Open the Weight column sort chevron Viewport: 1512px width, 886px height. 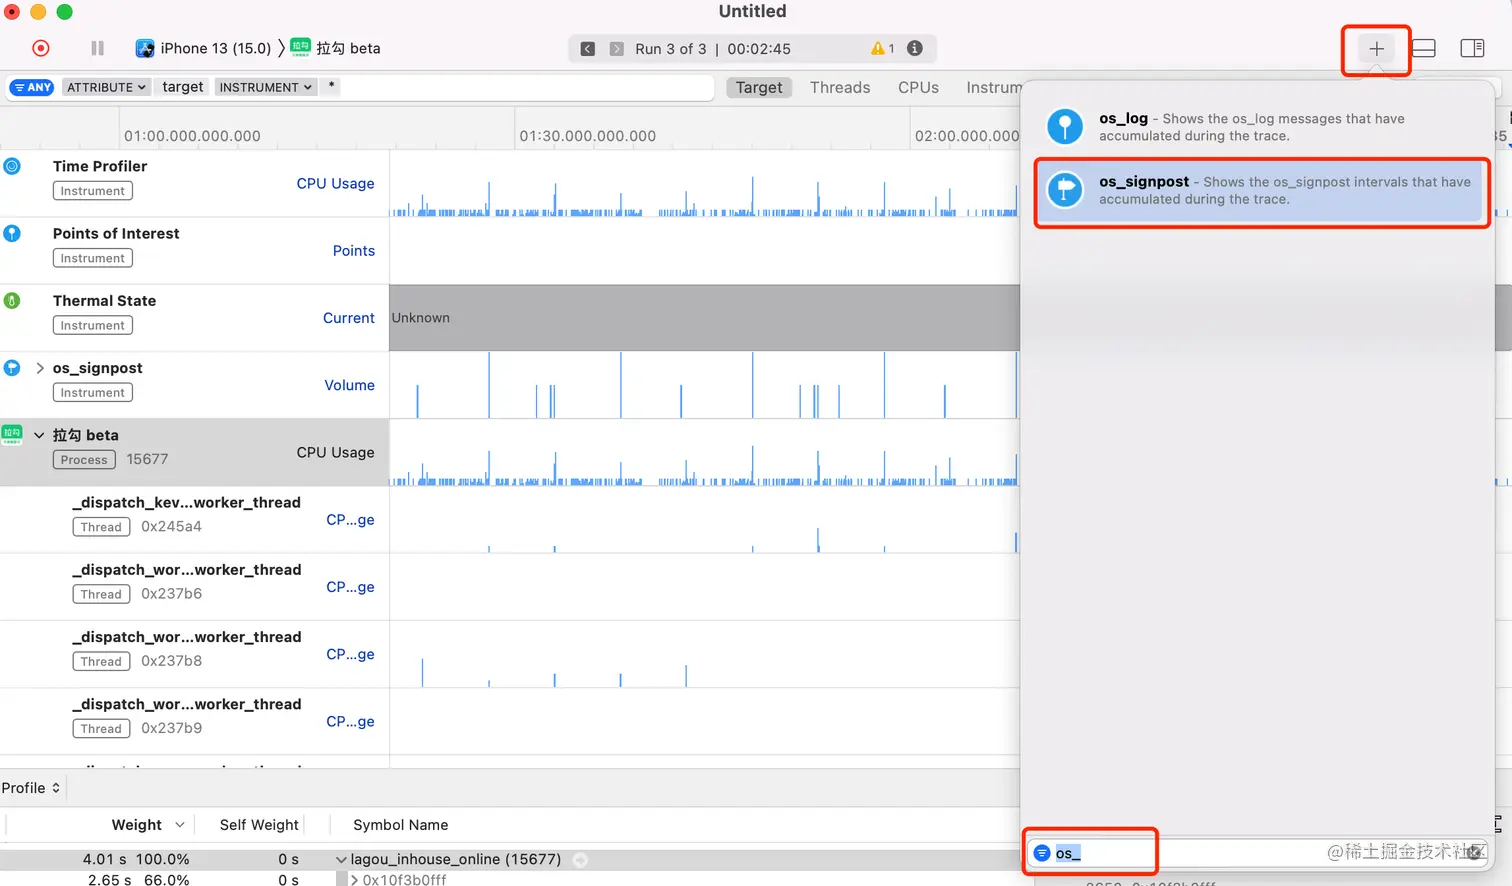tap(180, 825)
